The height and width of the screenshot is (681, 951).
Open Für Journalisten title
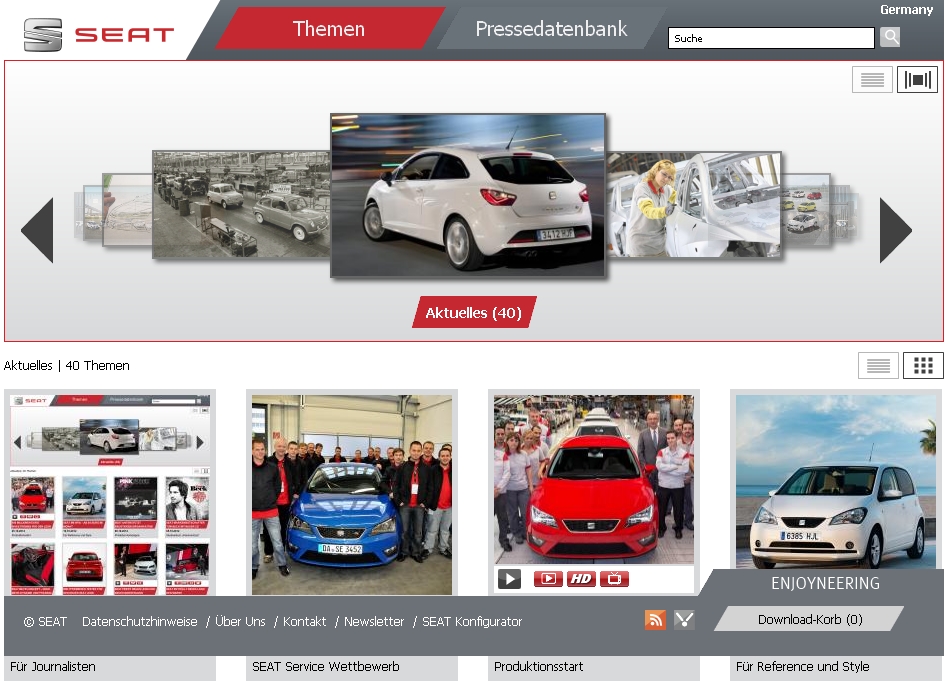[x=53, y=666]
